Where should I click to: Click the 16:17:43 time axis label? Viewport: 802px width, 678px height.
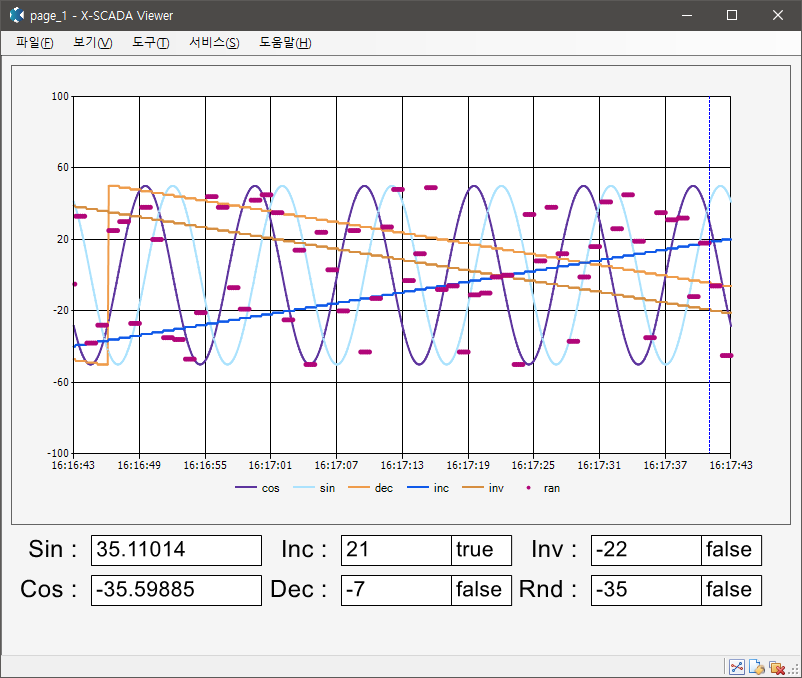coord(731,465)
